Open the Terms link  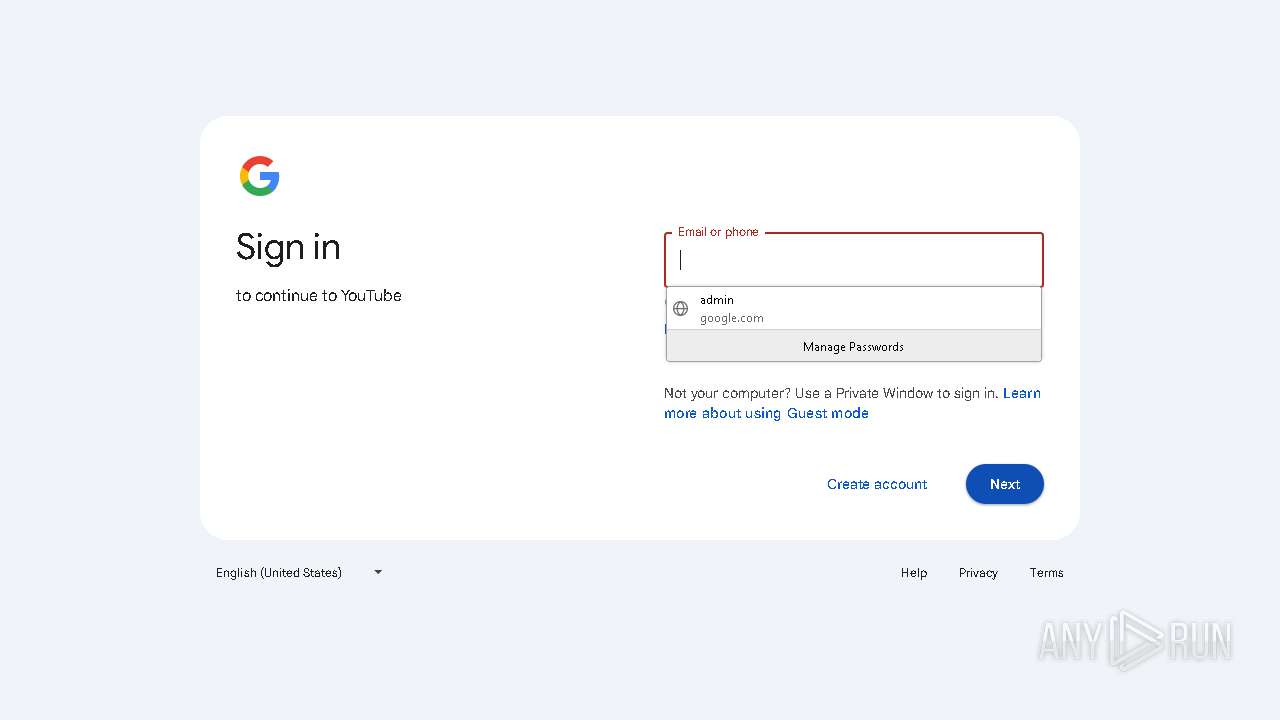[1046, 573]
